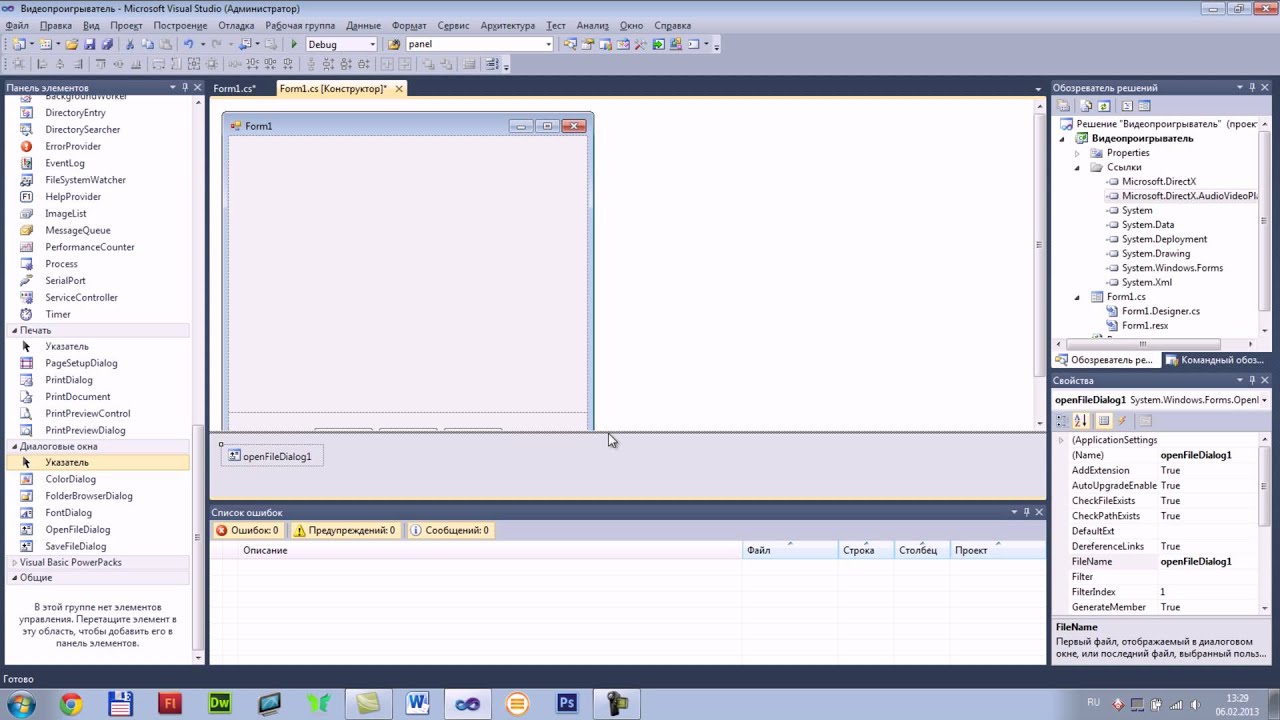Expand the (ApplicationSettings) property
The height and width of the screenshot is (720, 1280).
[x=1061, y=440]
